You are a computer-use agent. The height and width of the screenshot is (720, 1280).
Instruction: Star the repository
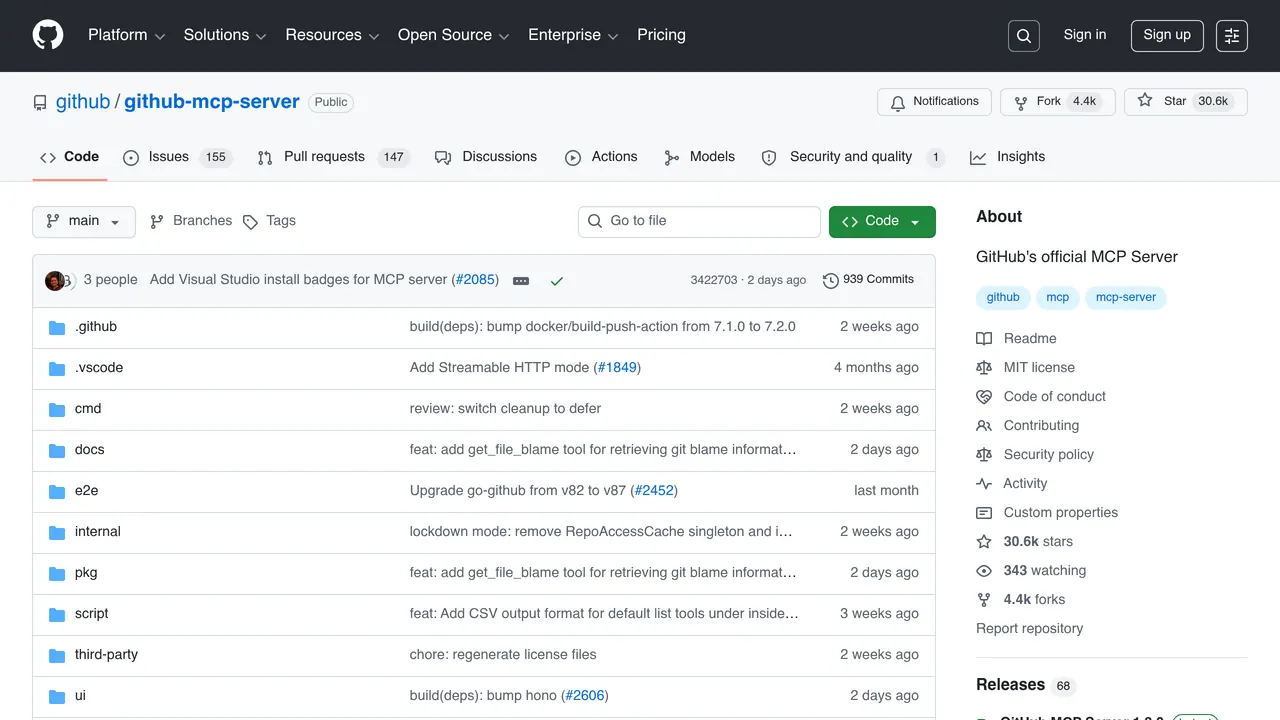click(1186, 102)
